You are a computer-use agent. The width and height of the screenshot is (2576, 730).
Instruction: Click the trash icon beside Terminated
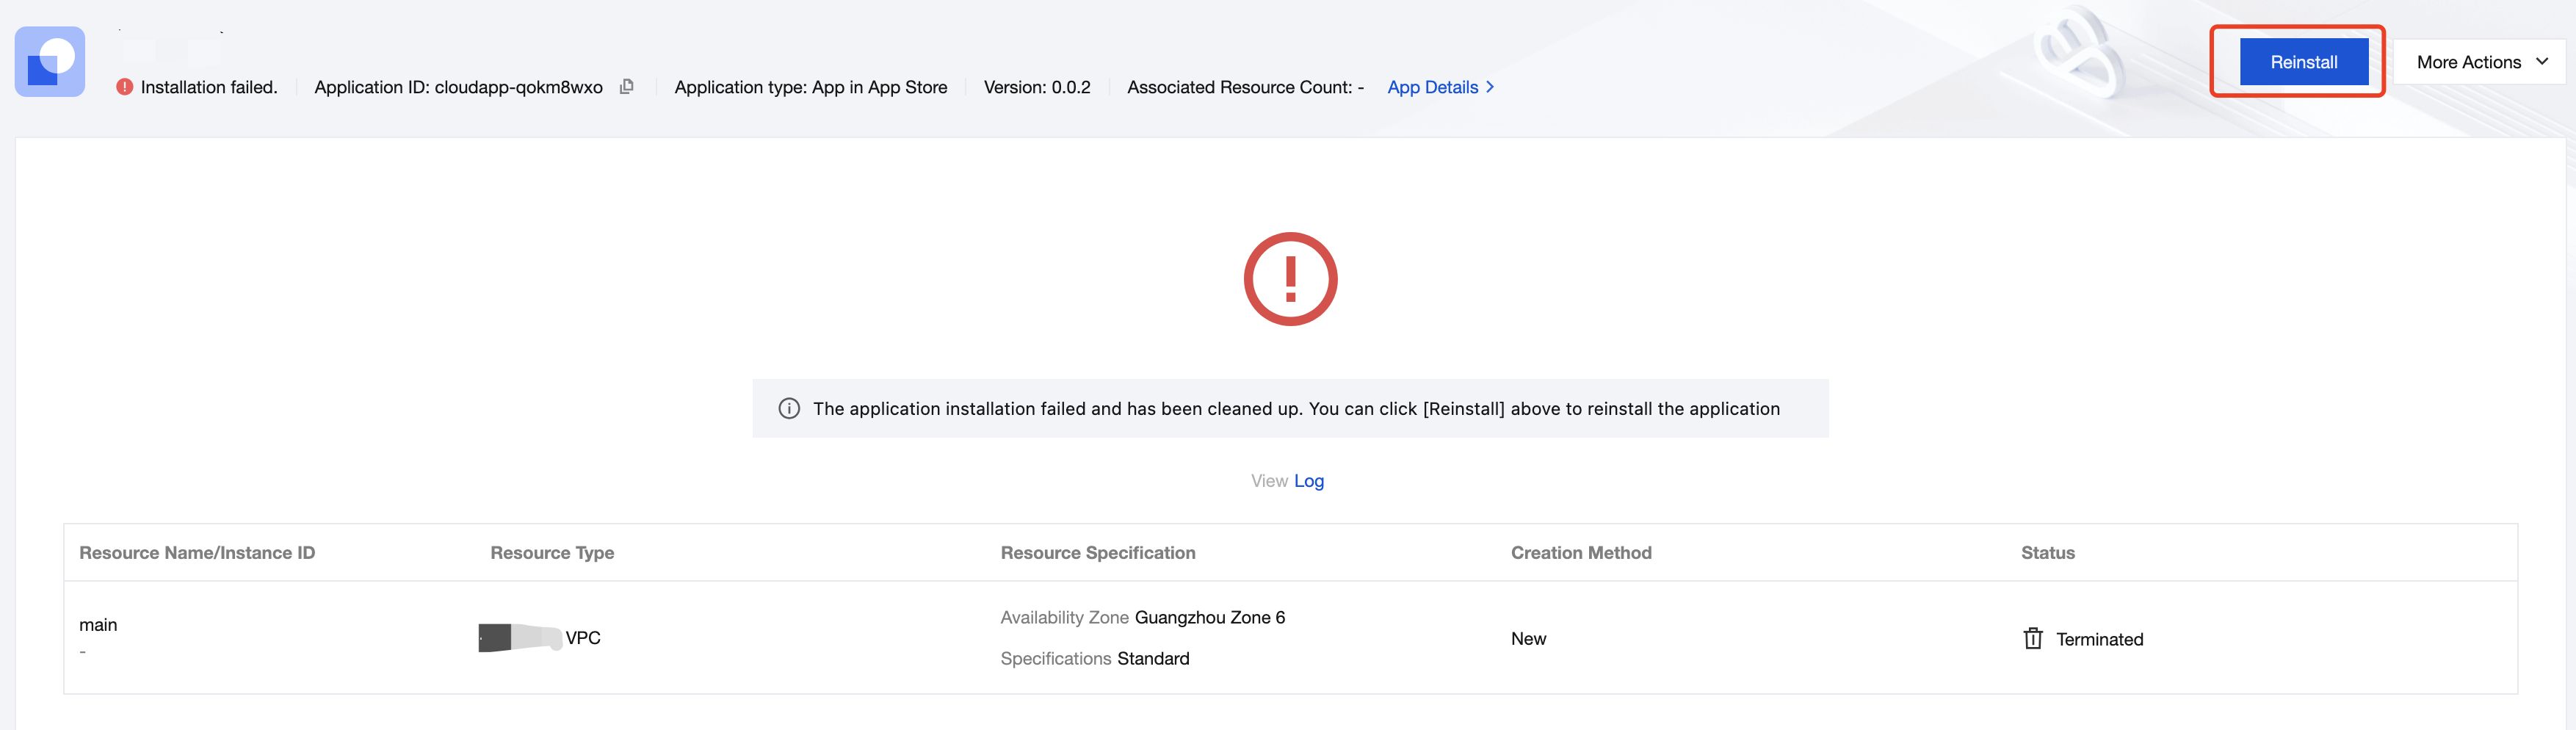[x=2033, y=639]
